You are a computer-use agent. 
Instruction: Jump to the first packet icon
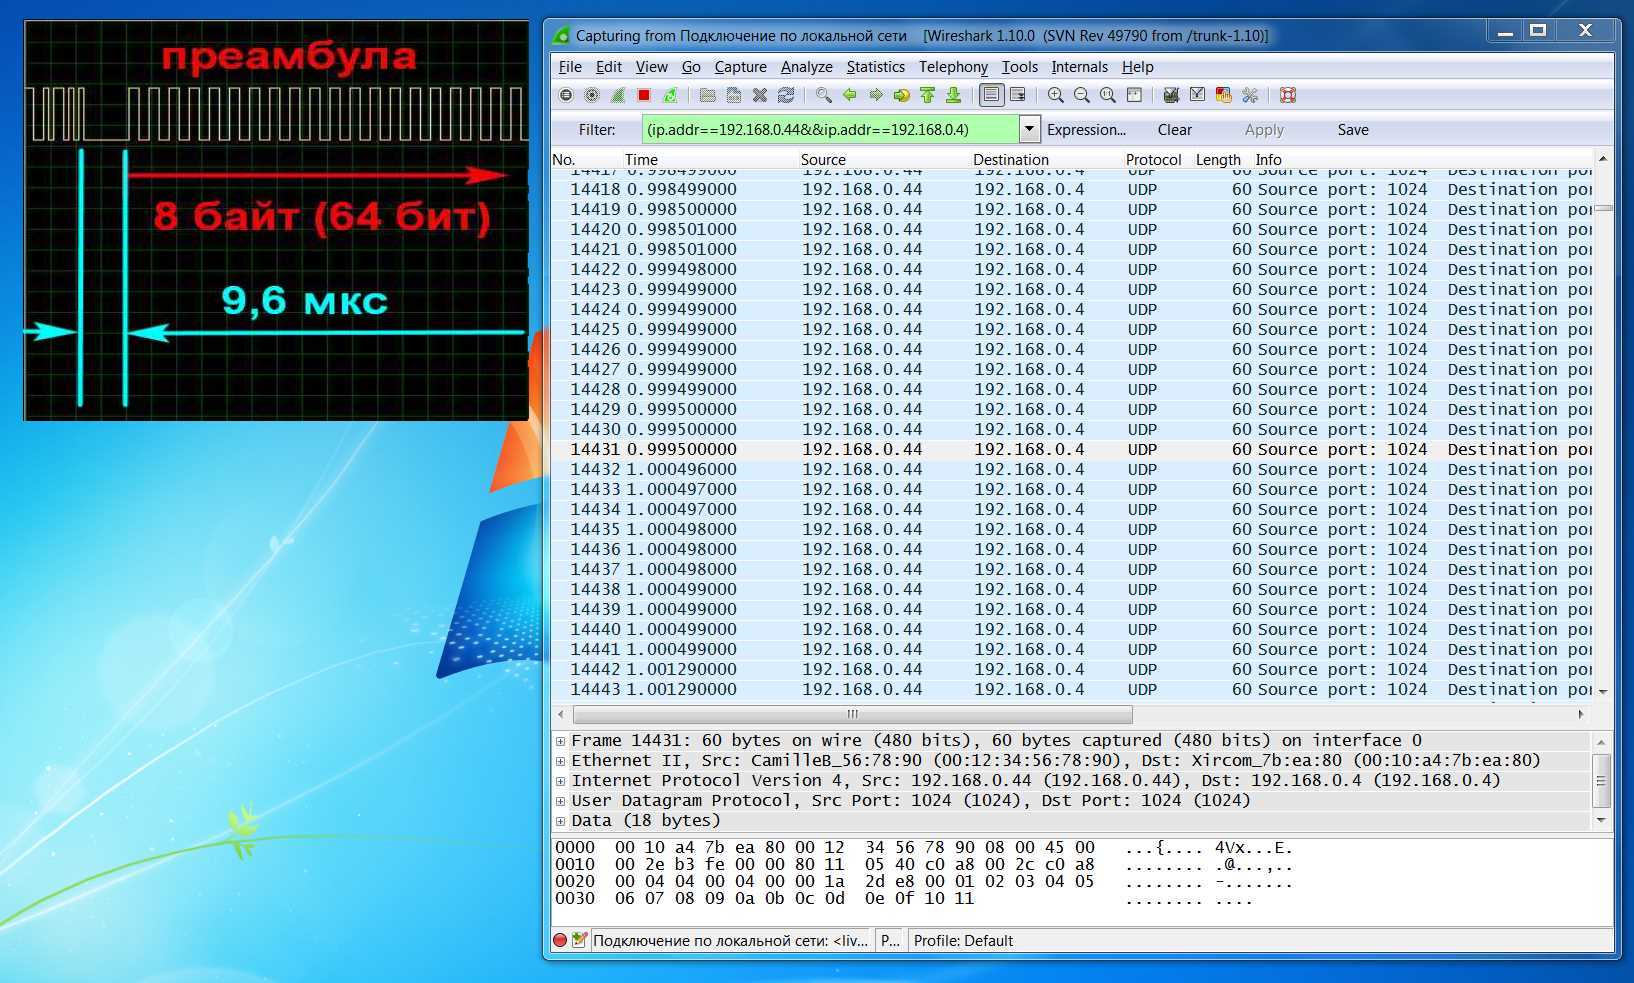(x=928, y=95)
